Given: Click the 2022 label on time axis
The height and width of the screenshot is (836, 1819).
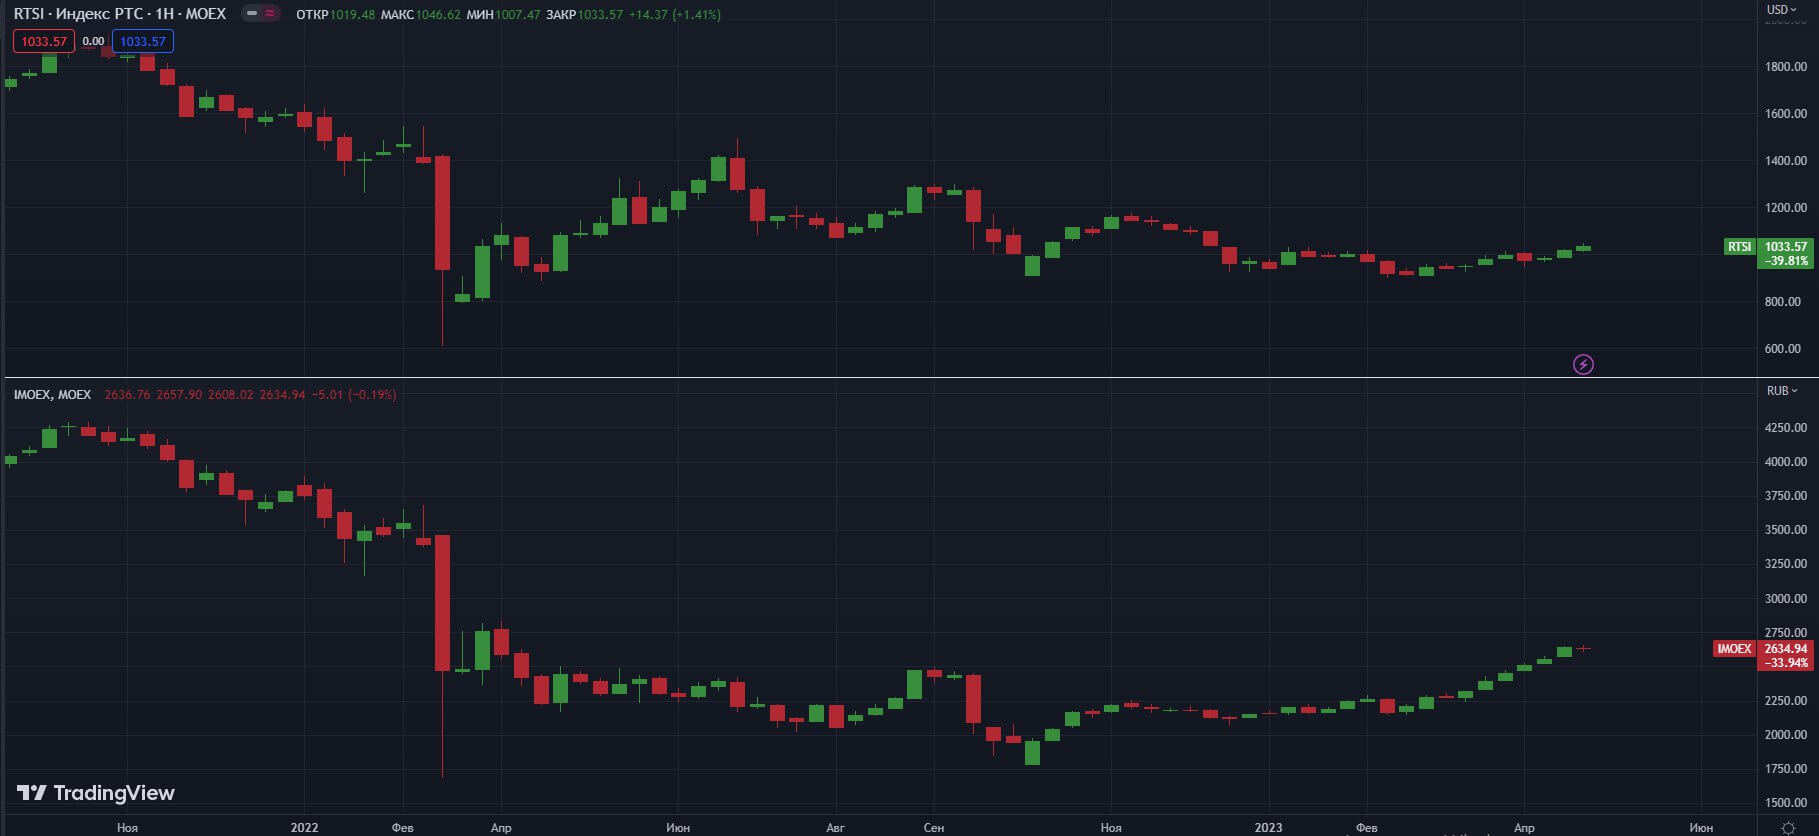Looking at the screenshot, I should pos(305,828).
